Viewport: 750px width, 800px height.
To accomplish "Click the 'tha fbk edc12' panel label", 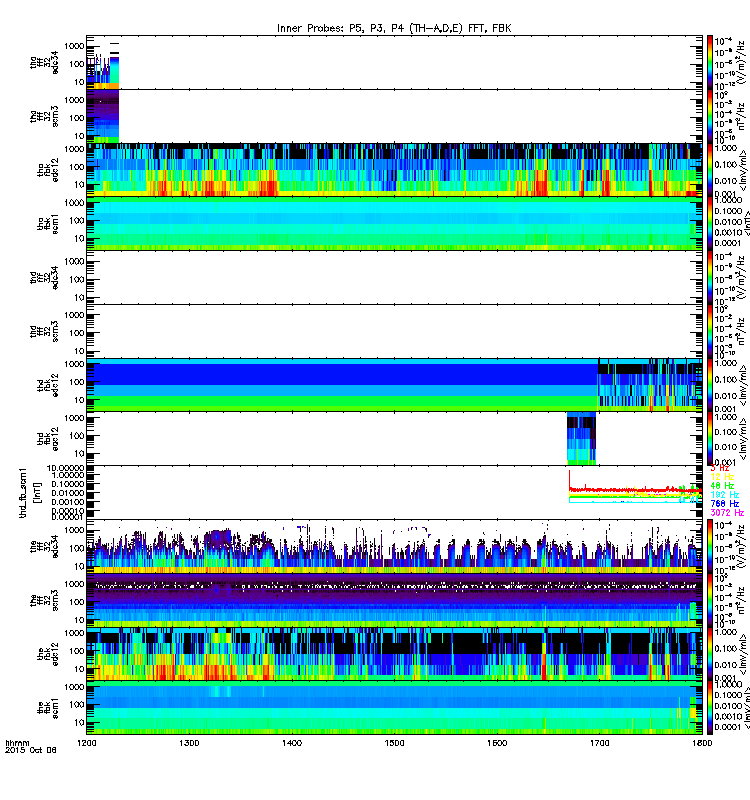I will (x=47, y=170).
